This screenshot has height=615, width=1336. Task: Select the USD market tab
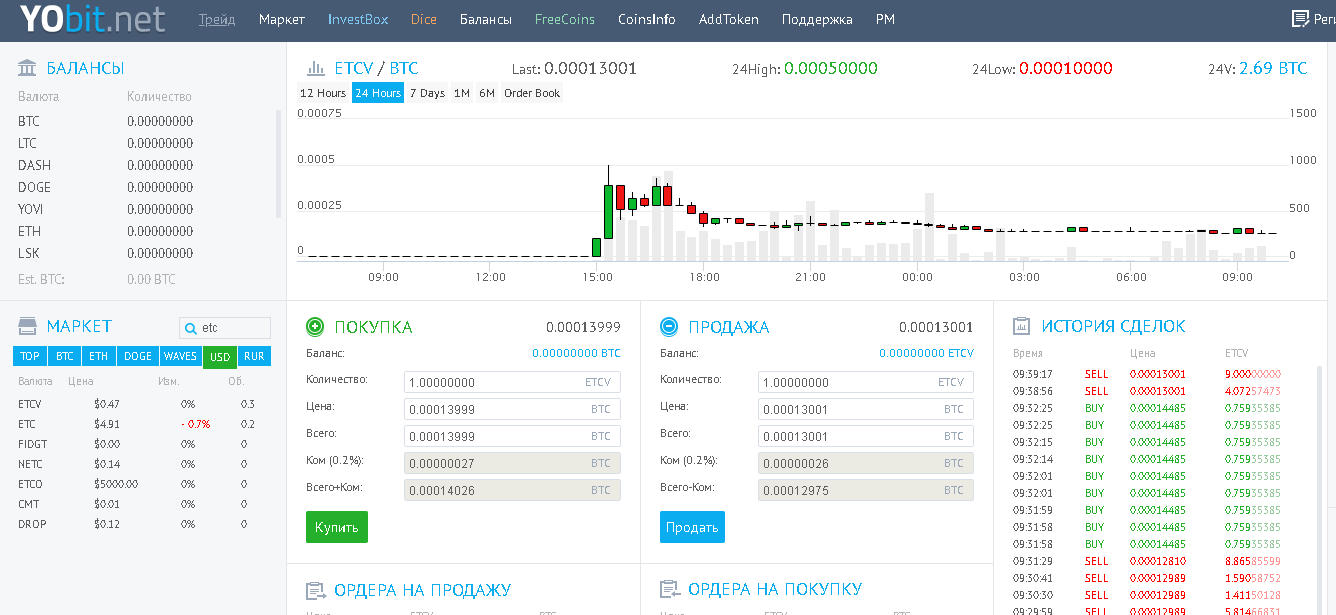tap(220, 357)
